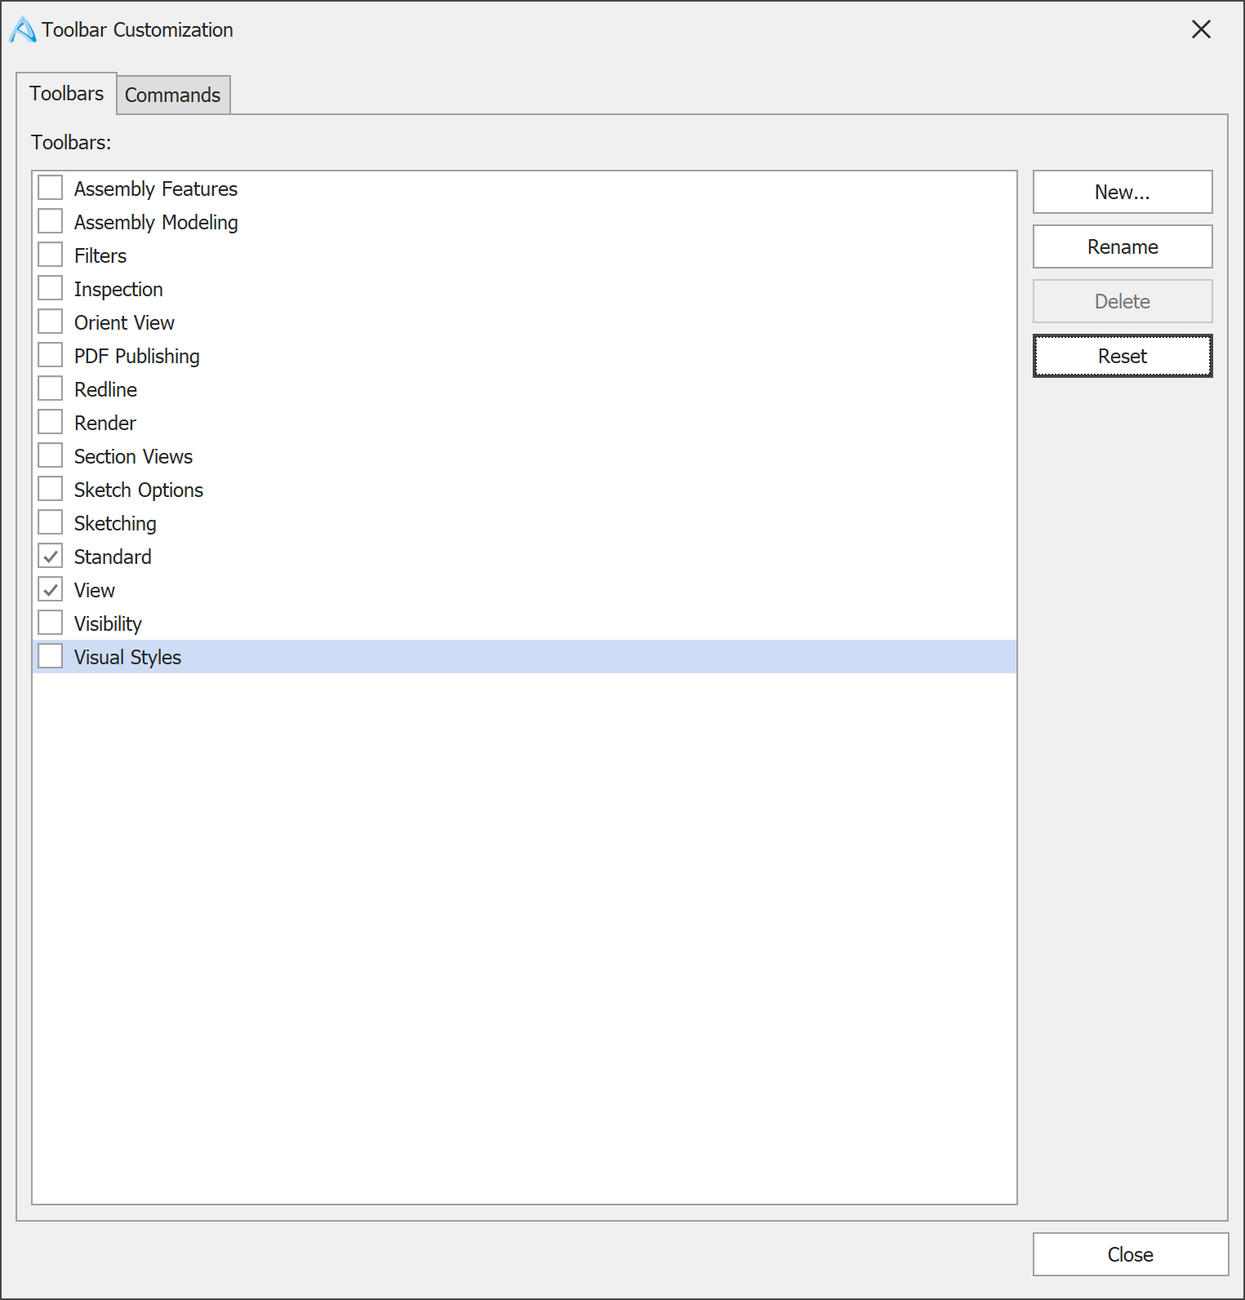Turn on the PDF Publishing toolbar
The width and height of the screenshot is (1245, 1300).
coord(50,355)
